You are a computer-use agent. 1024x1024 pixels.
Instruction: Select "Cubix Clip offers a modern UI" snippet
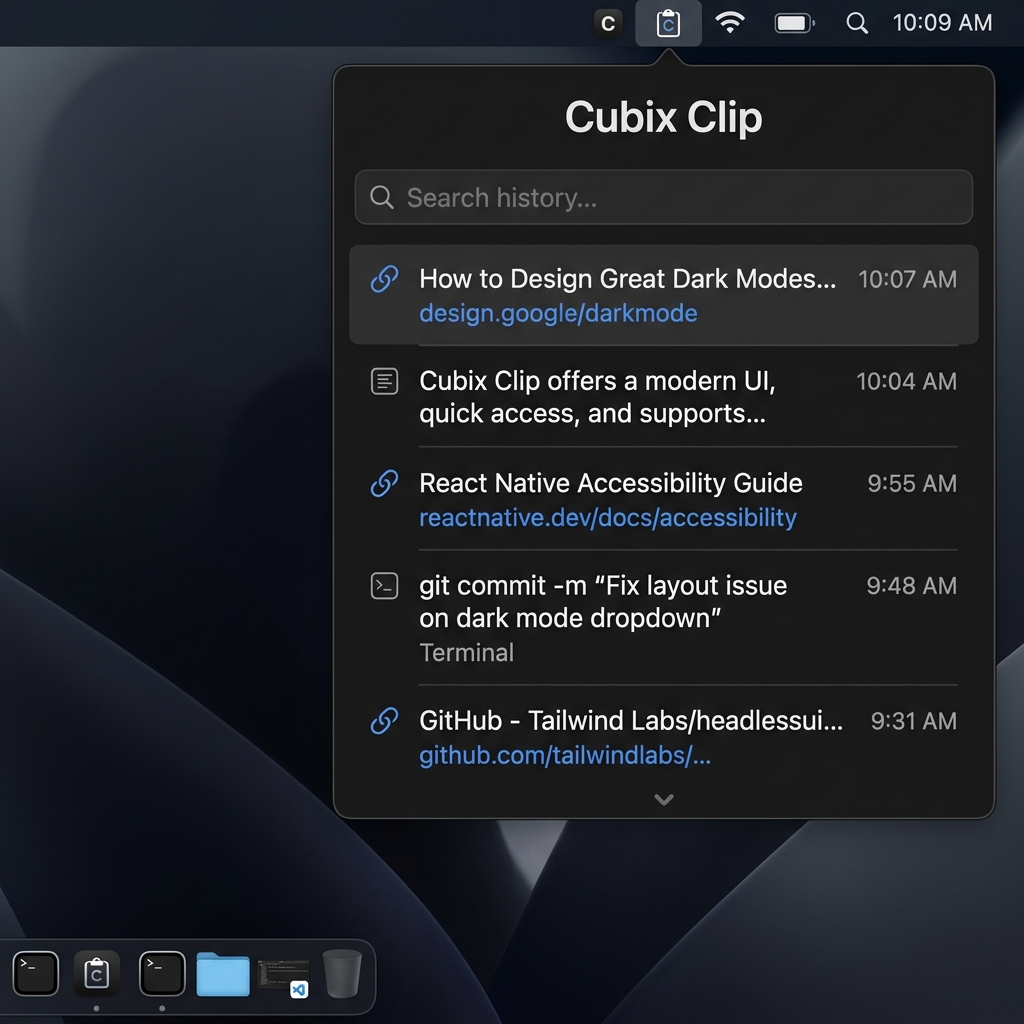pyautogui.click(x=598, y=397)
